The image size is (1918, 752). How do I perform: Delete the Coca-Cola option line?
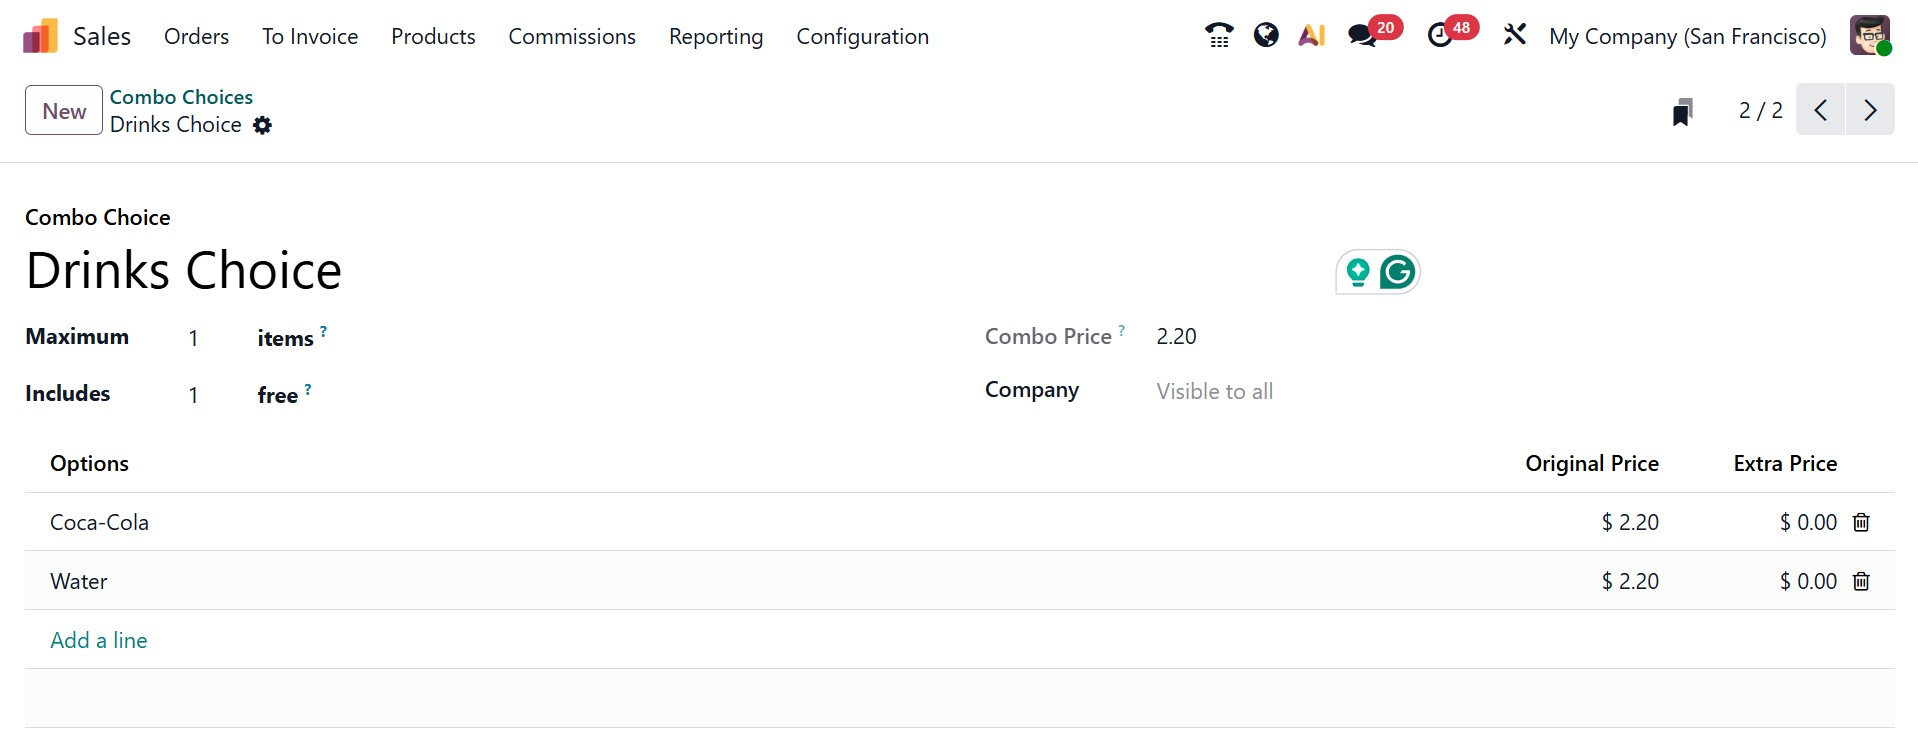pos(1861,521)
